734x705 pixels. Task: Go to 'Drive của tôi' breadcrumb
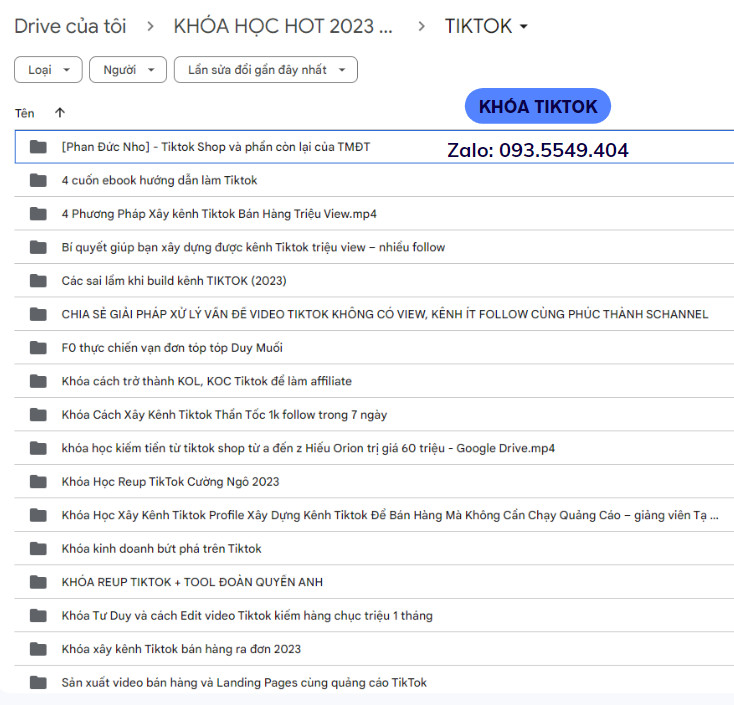pos(70,27)
